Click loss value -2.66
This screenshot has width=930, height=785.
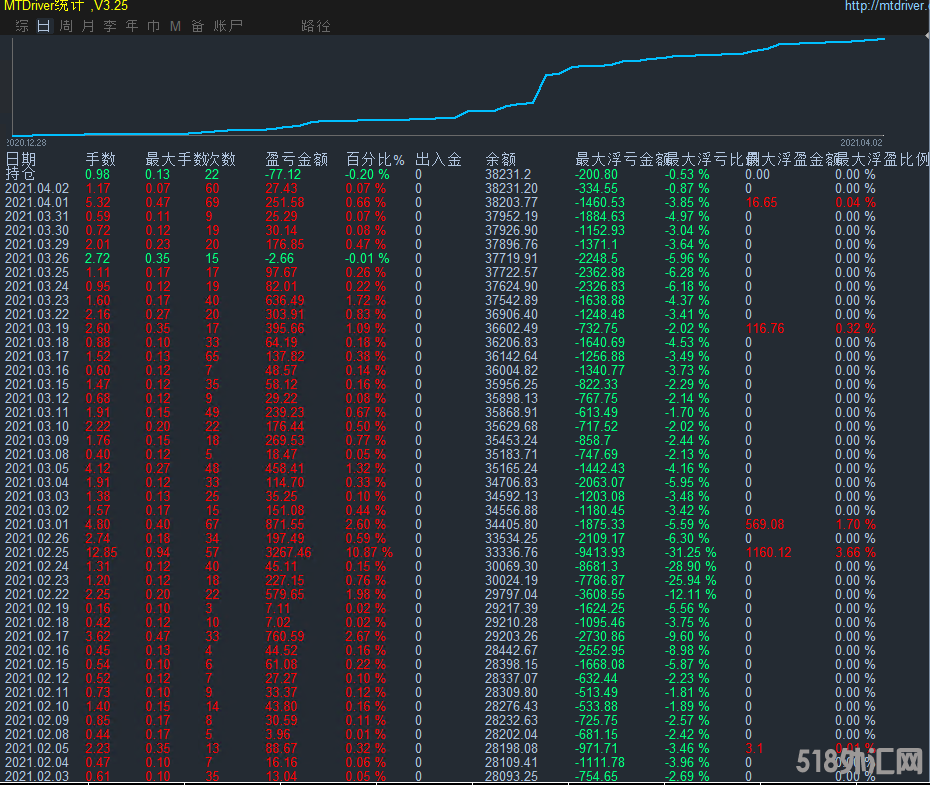click(279, 258)
